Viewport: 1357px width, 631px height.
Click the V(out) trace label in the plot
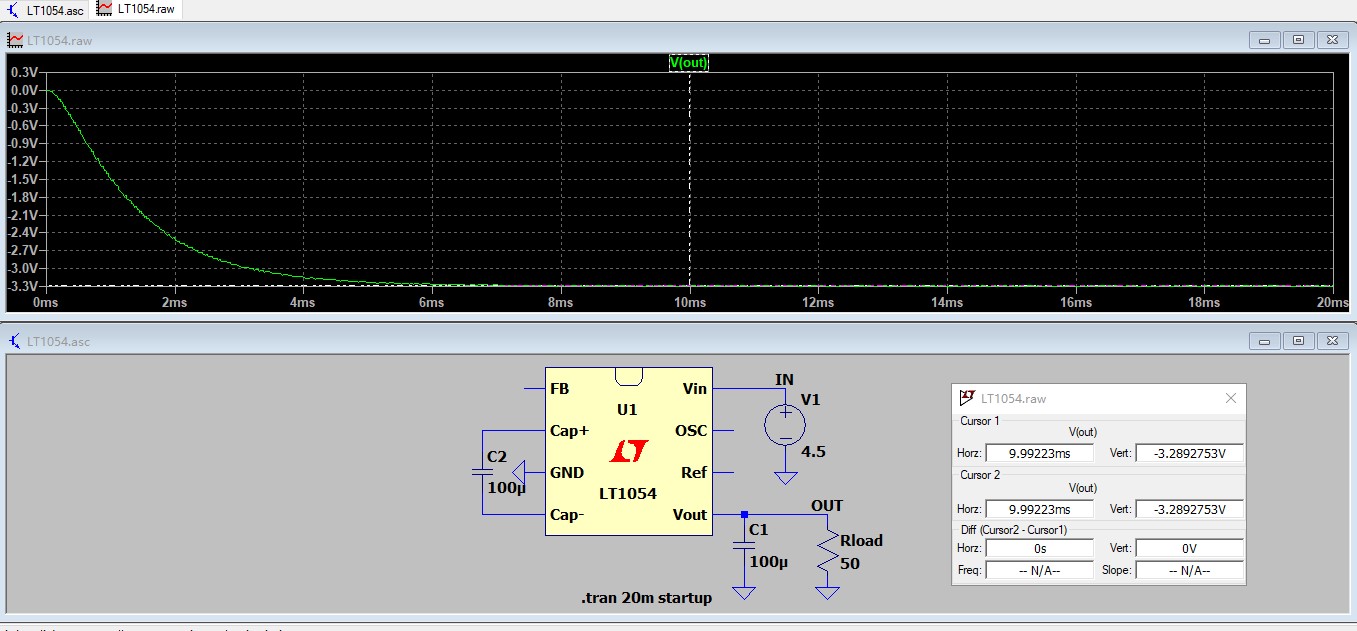coord(688,63)
